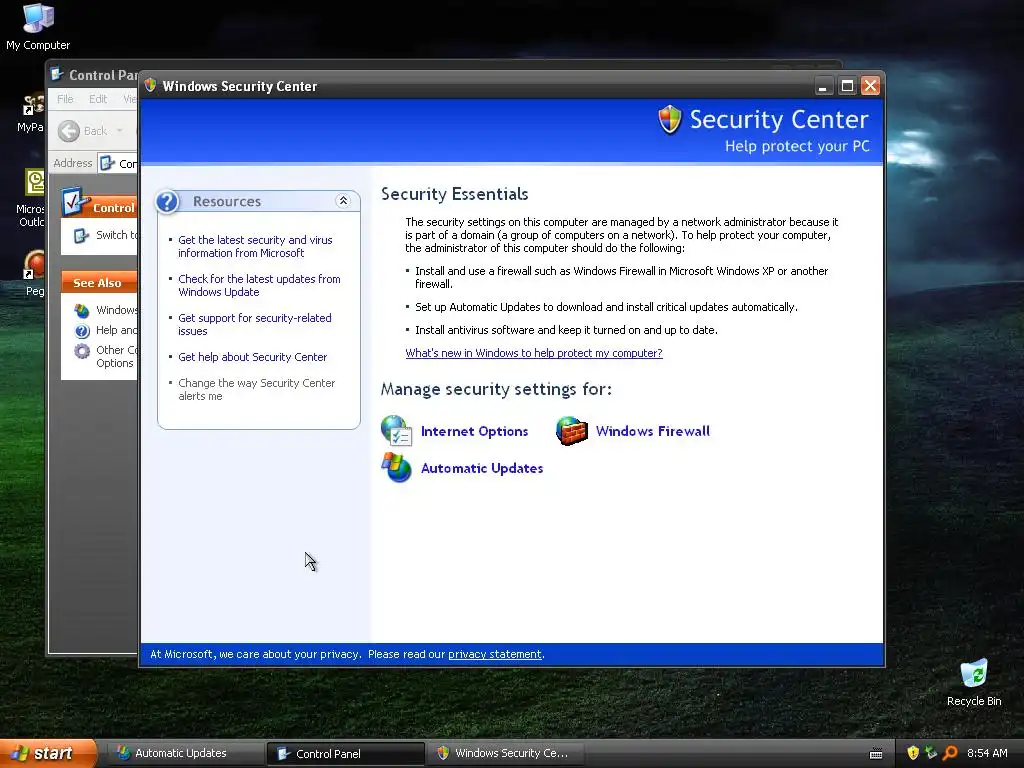Click the Other Control Panel Options gear icon
This screenshot has width=1024, height=768.
click(82, 351)
